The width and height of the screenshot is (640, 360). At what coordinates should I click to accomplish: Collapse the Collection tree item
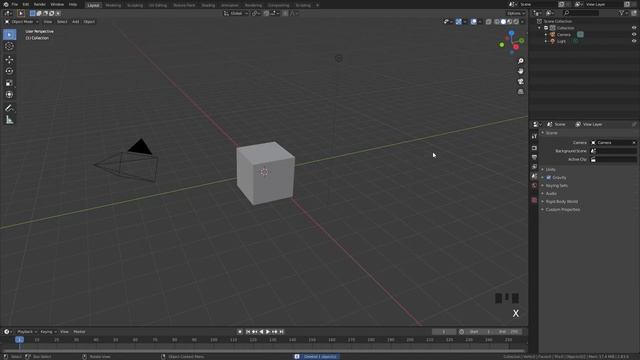(540, 28)
